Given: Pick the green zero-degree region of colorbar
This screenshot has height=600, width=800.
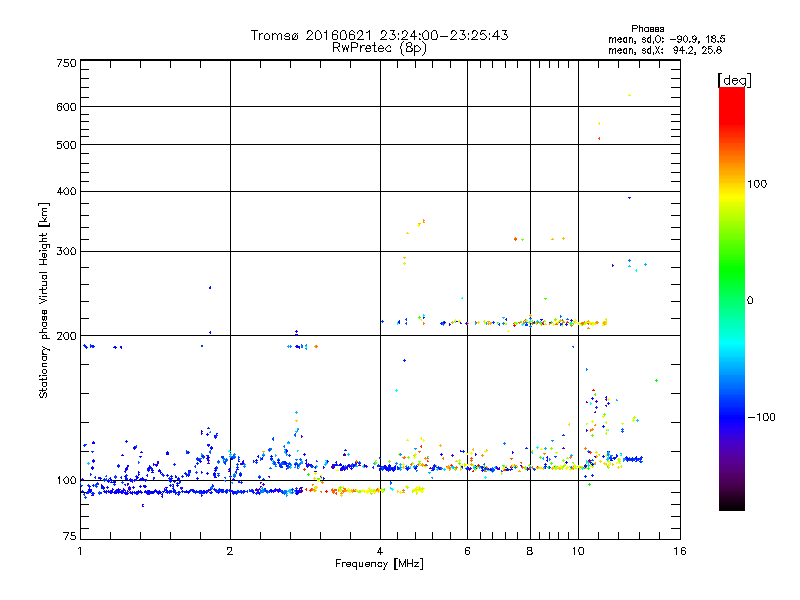Looking at the screenshot, I should [x=732, y=300].
